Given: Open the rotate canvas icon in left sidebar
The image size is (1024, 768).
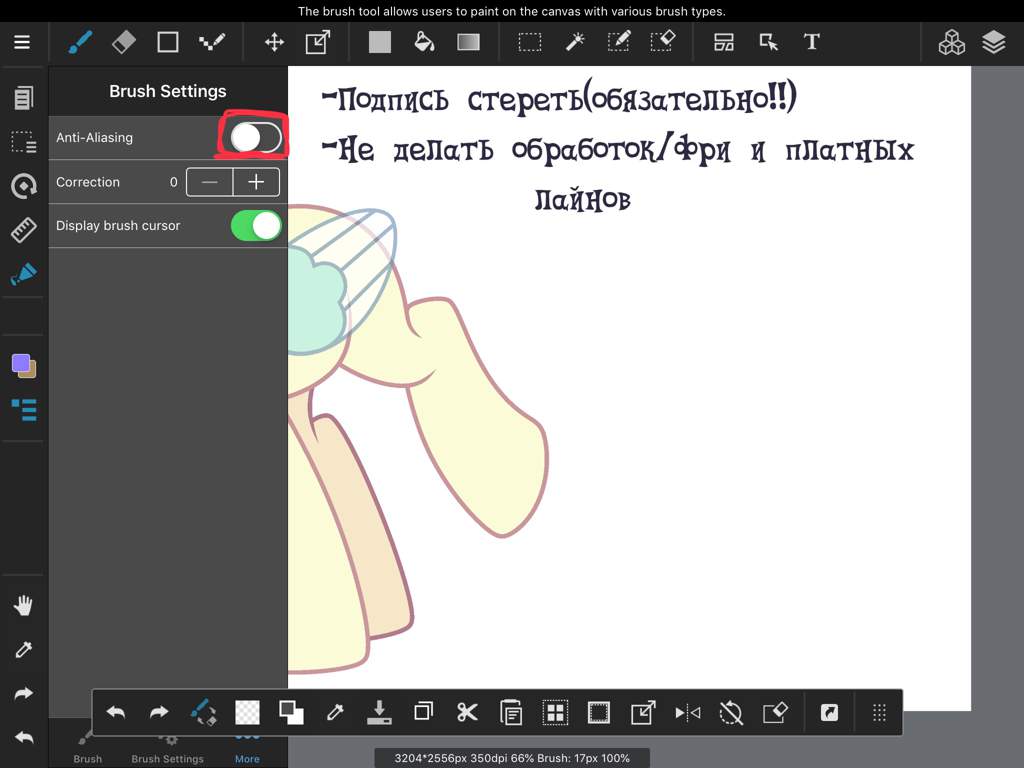Looking at the screenshot, I should pos(24,186).
